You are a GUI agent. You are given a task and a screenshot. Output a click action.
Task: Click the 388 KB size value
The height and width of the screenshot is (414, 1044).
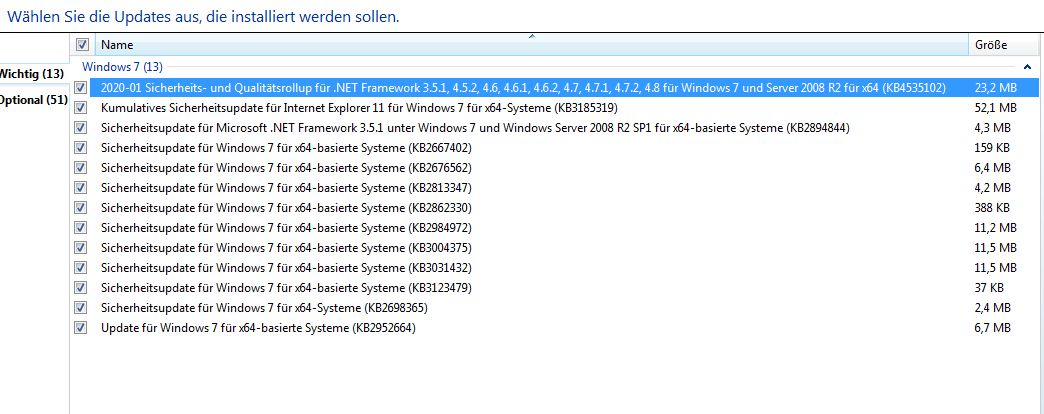coord(992,207)
